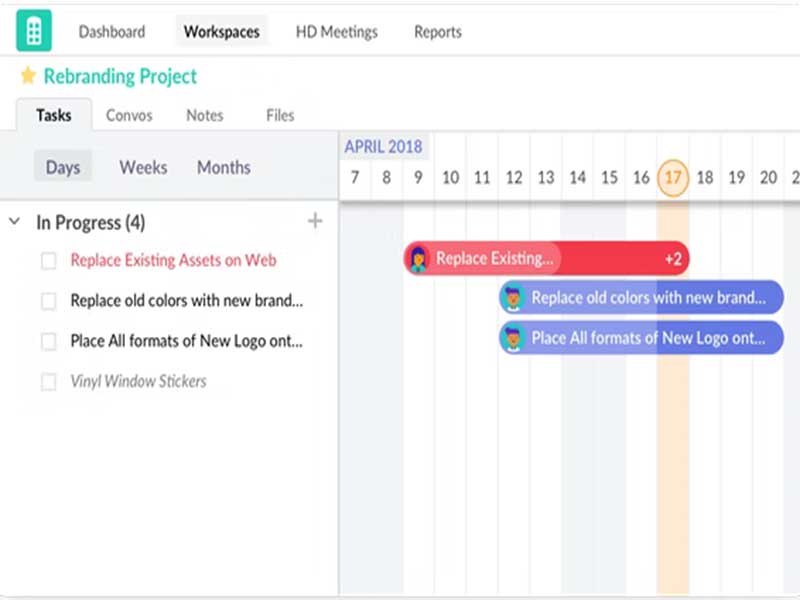
Task: Click avatar on Replace Existing bar
Action: point(418,259)
